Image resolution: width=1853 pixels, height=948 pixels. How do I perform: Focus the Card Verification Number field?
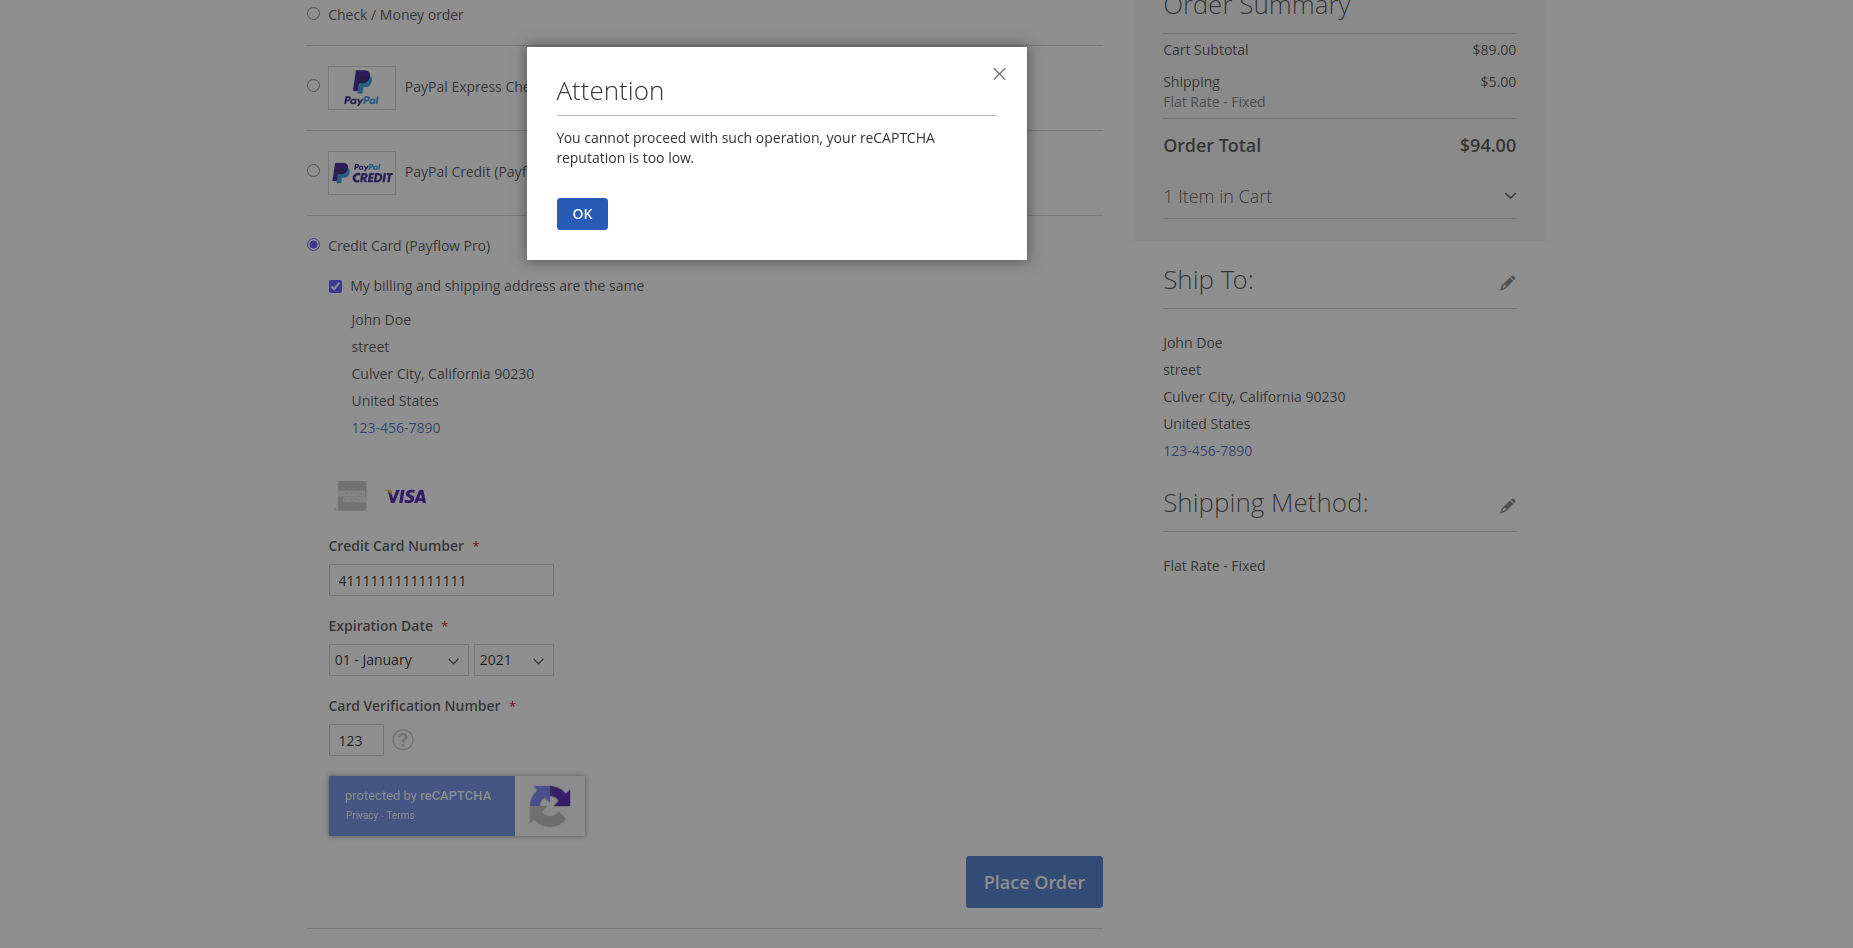[x=356, y=740]
